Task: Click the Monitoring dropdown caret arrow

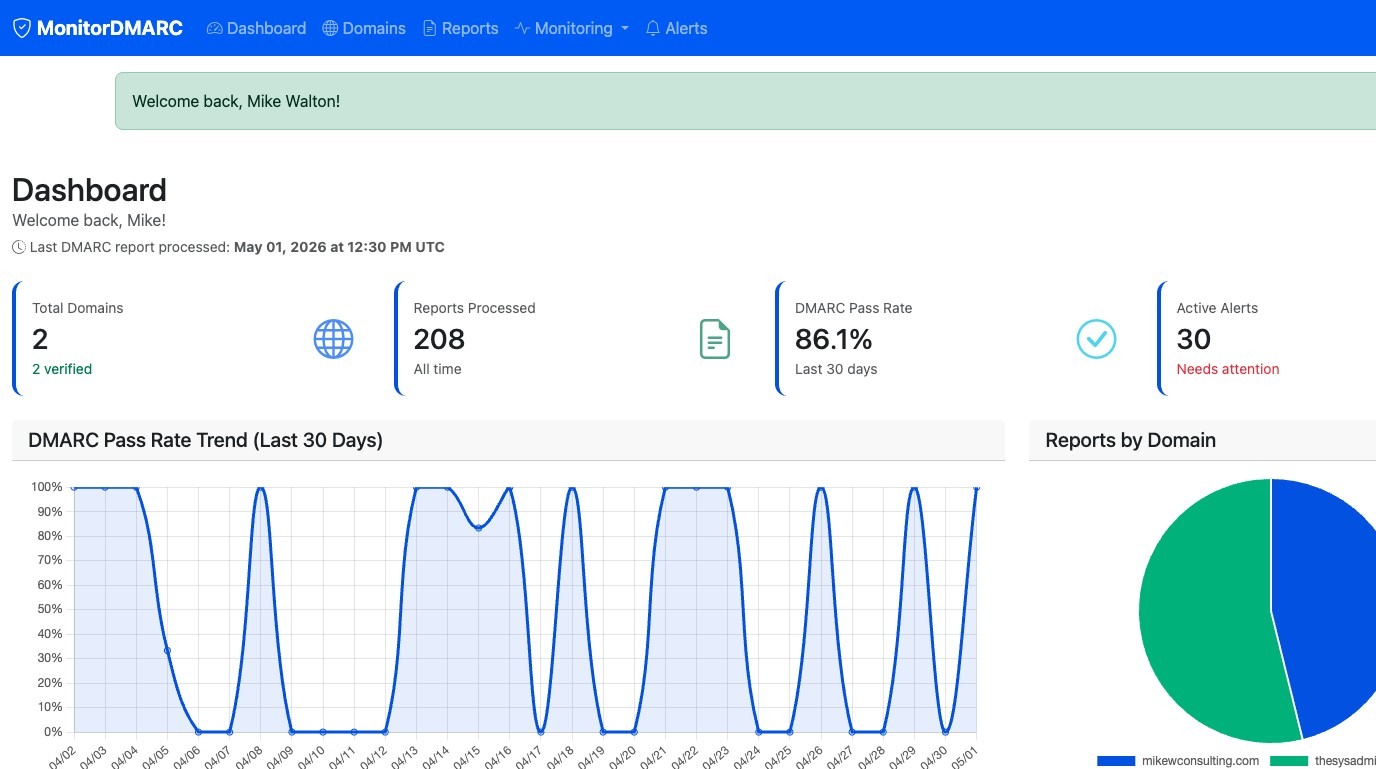Action: [x=625, y=28]
